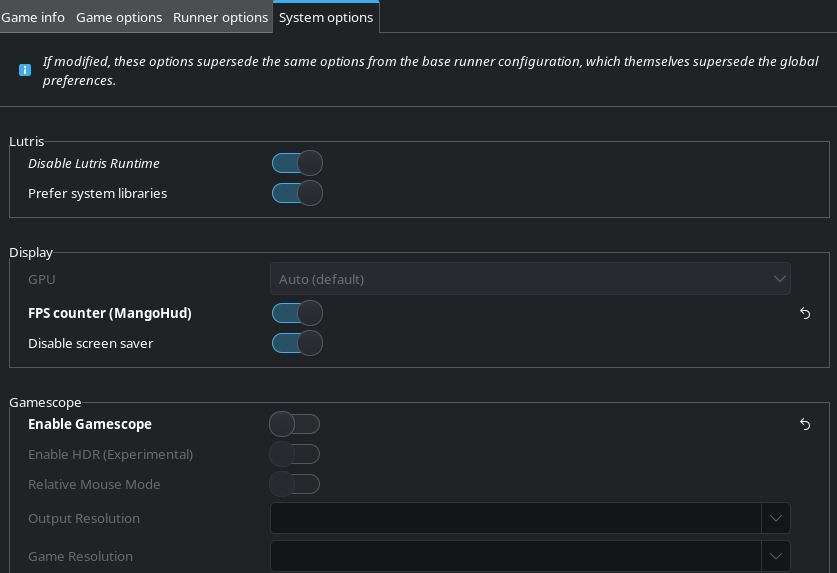Toggle Prefer system libraries switch
Screen dimensions: 837x573
297,193
